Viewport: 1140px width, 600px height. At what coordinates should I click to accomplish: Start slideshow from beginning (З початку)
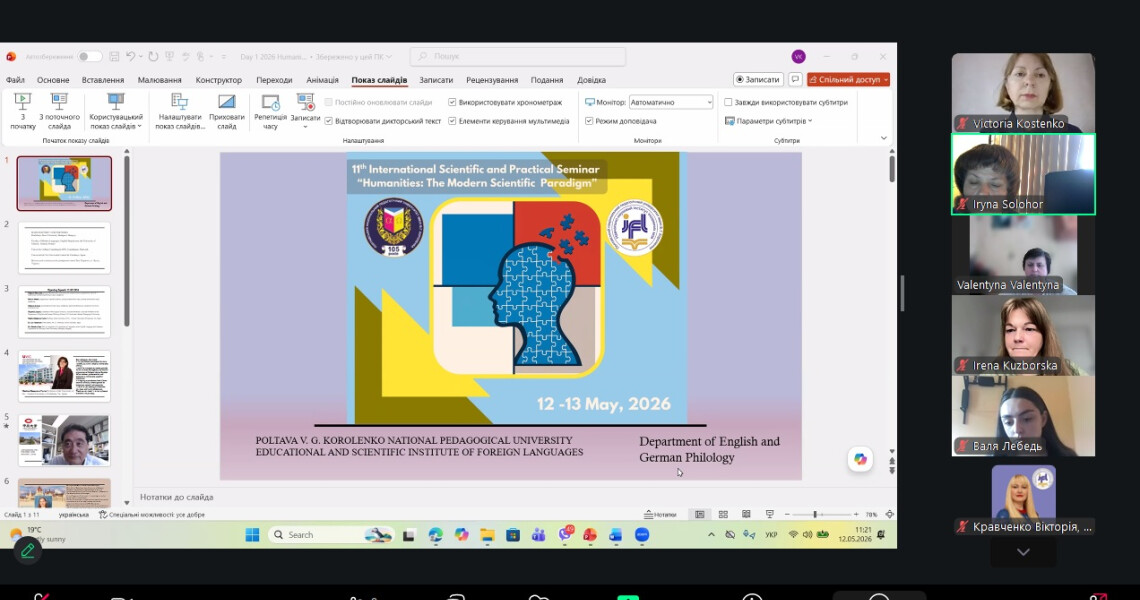pyautogui.click(x=23, y=111)
